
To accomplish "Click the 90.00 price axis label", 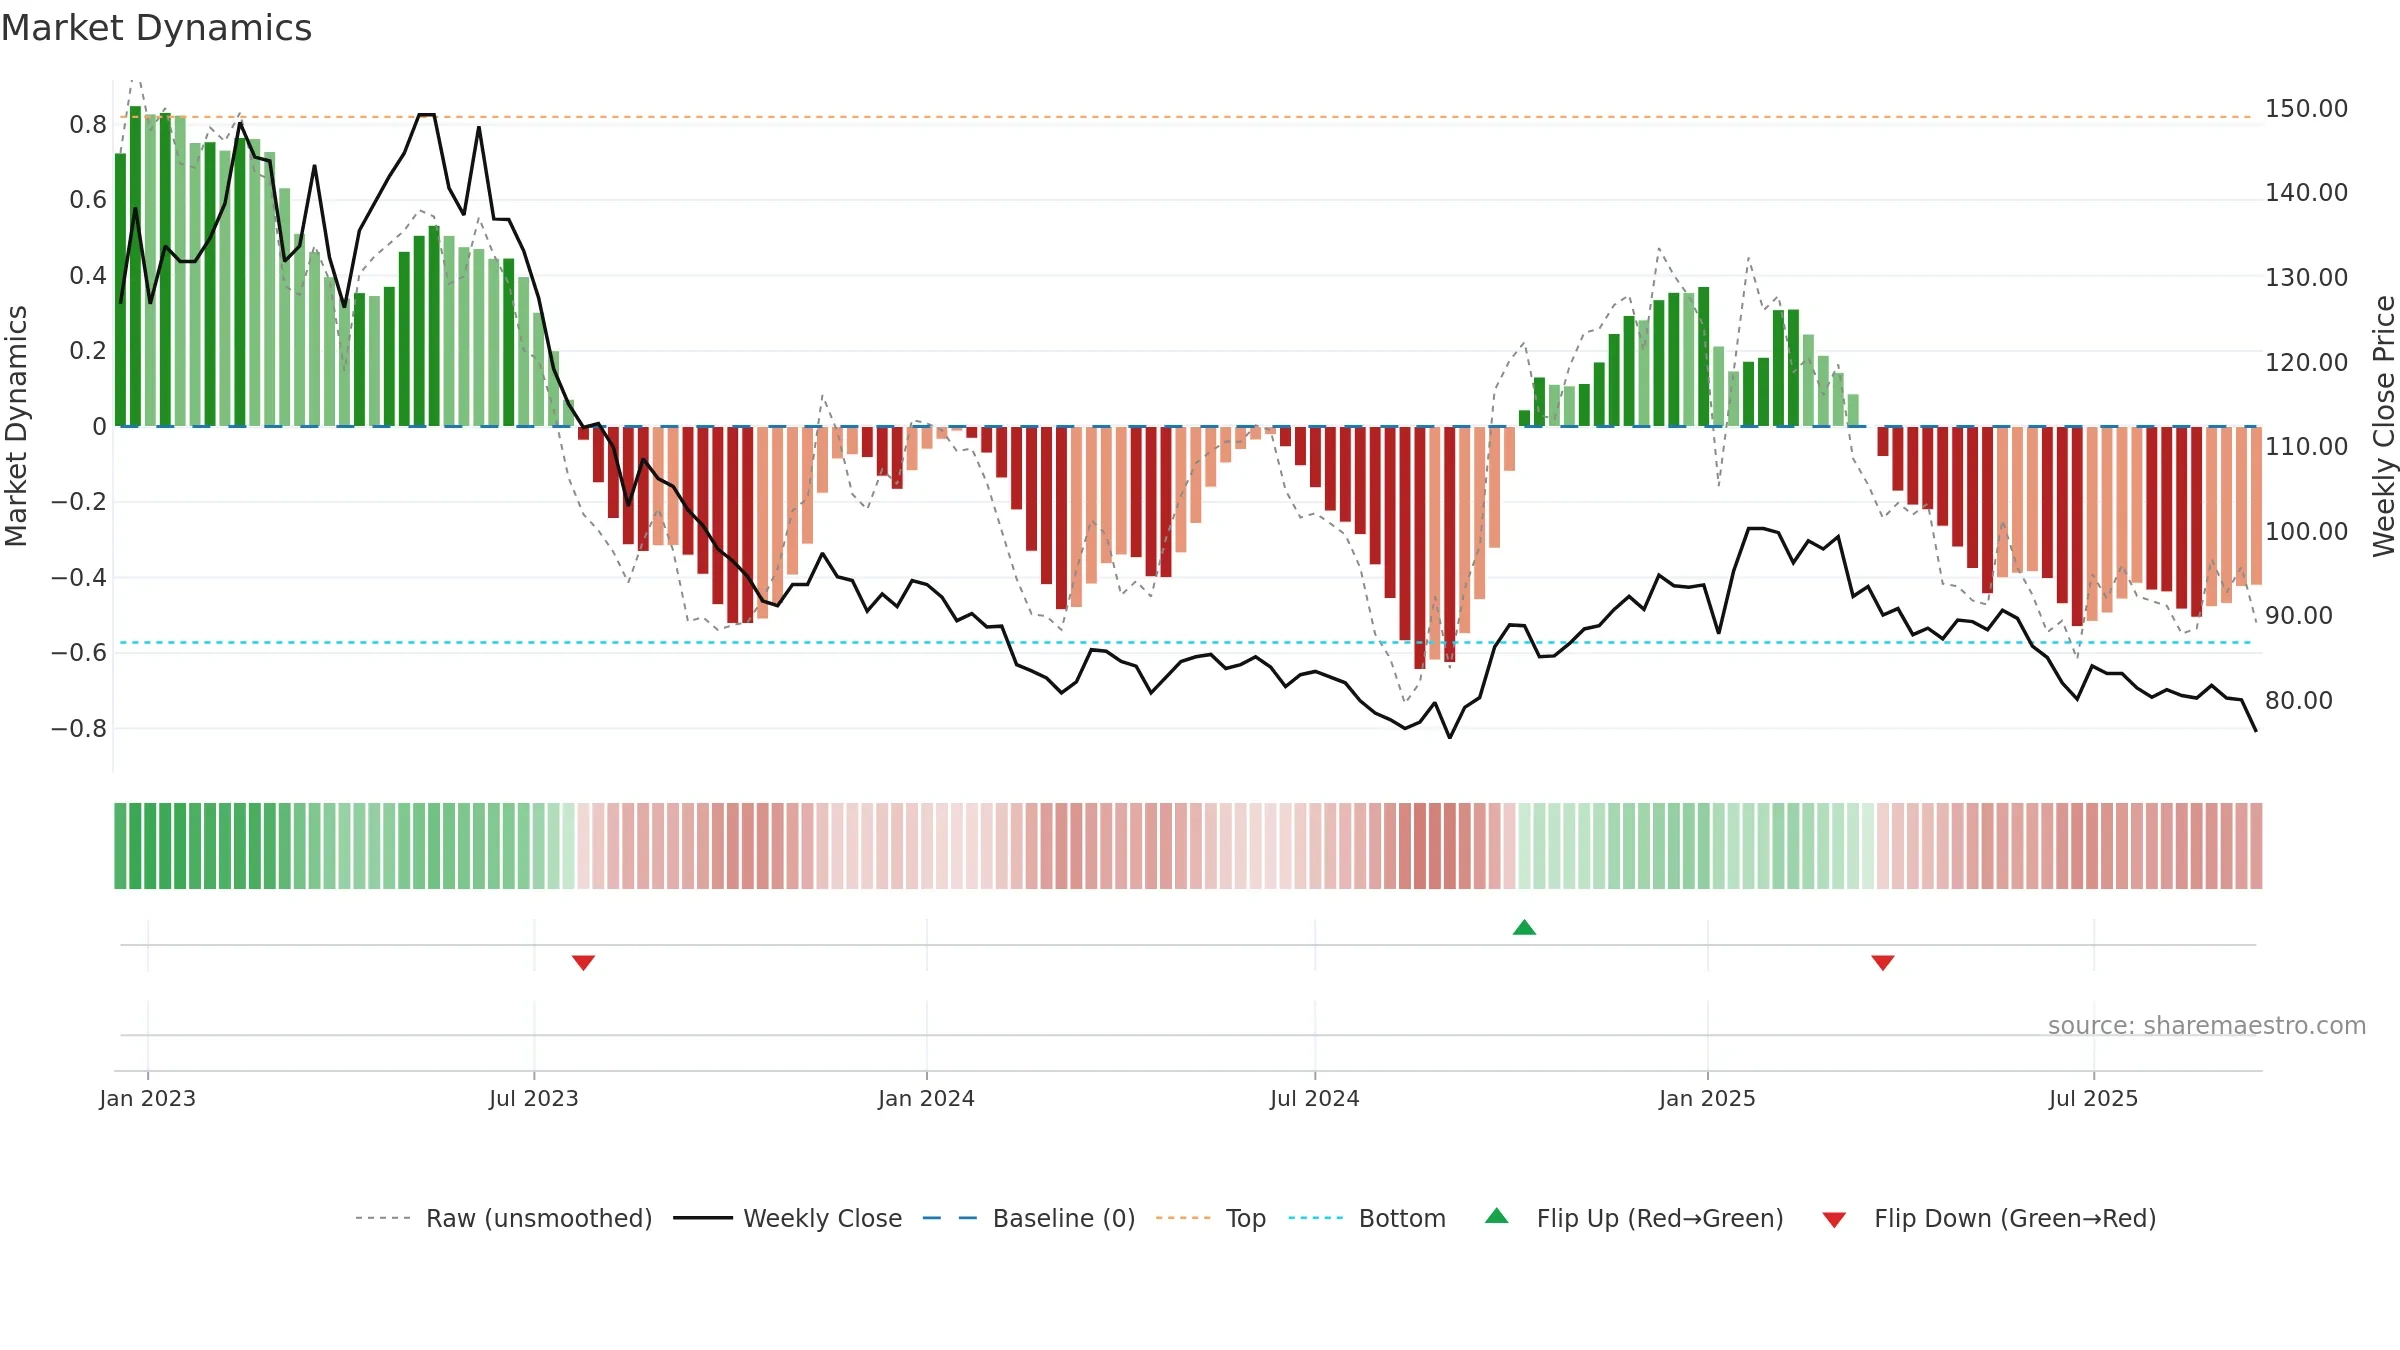I will [2299, 615].
